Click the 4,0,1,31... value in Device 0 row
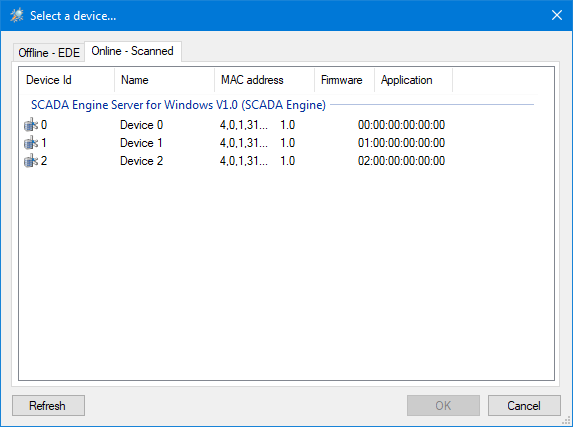 [244, 125]
